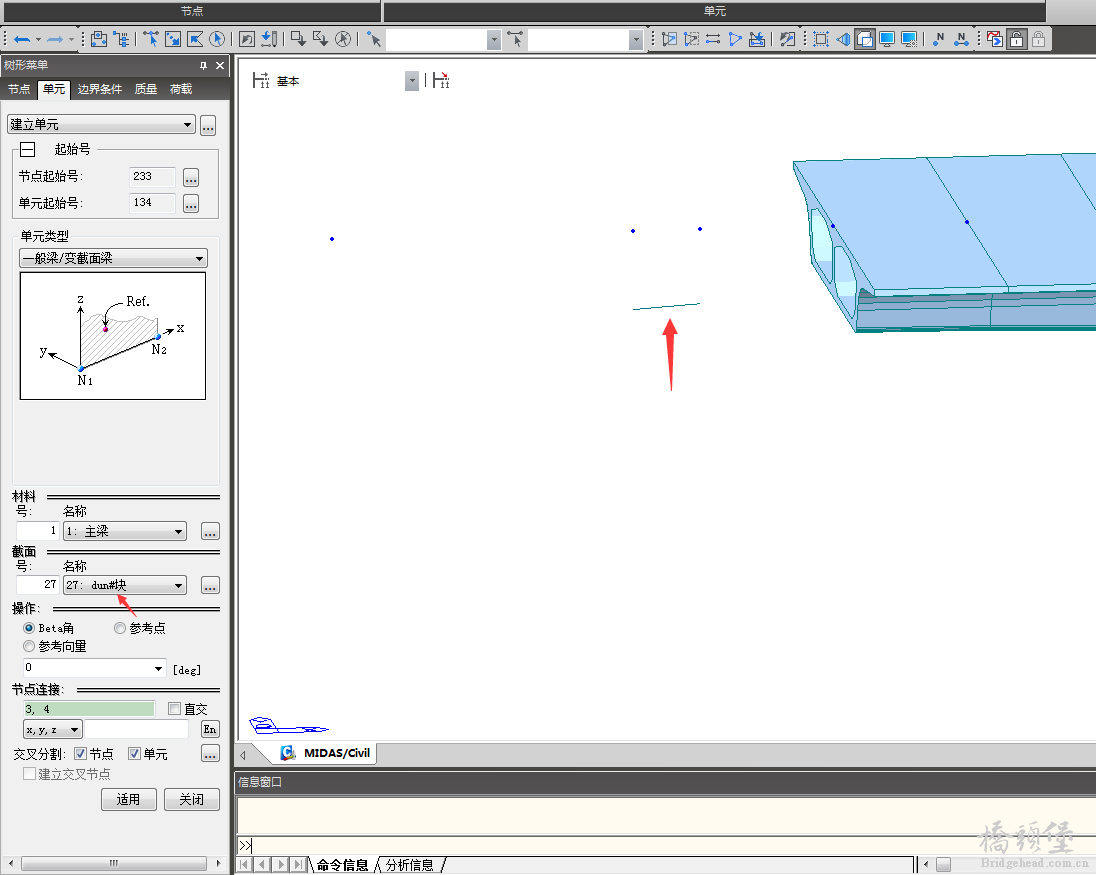Toggle the perspective view icon
The image size is (1096, 875).
click(843, 39)
